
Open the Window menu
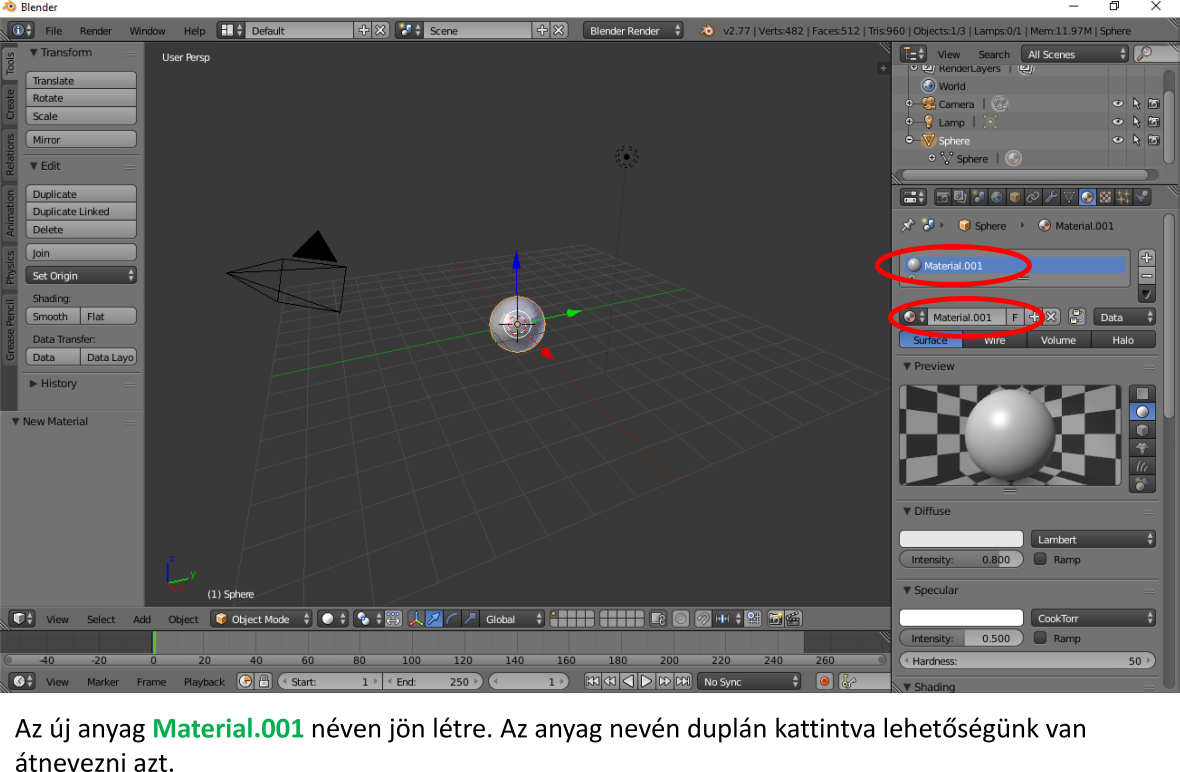point(147,31)
